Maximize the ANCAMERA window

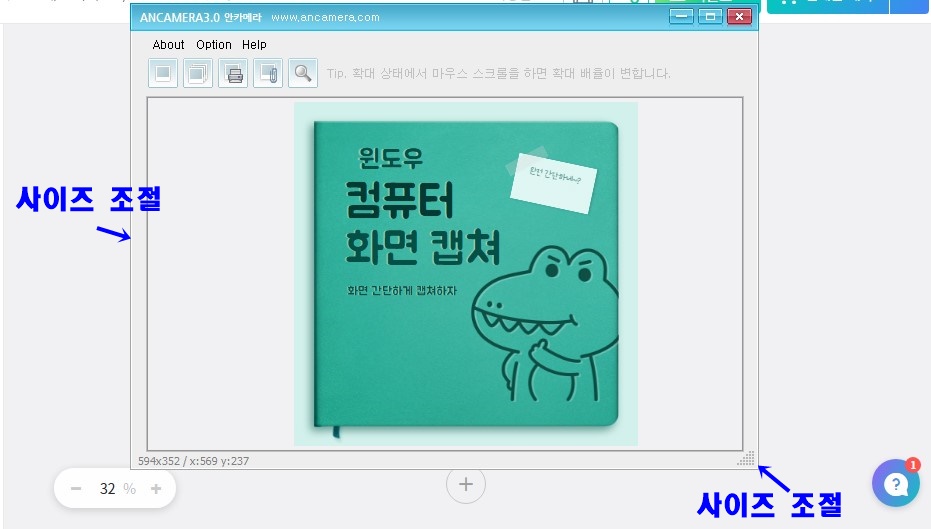tap(710, 17)
